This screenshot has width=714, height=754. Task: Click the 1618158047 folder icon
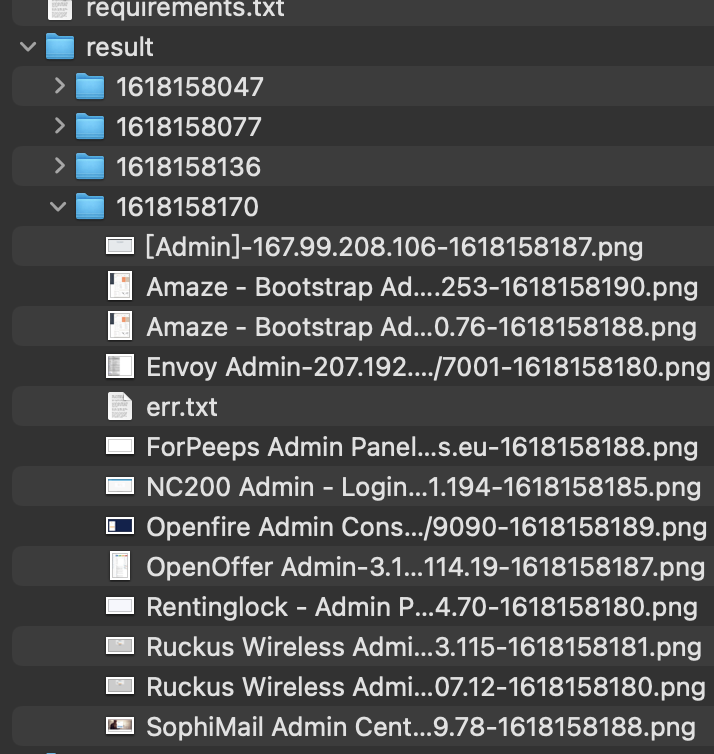(90, 87)
